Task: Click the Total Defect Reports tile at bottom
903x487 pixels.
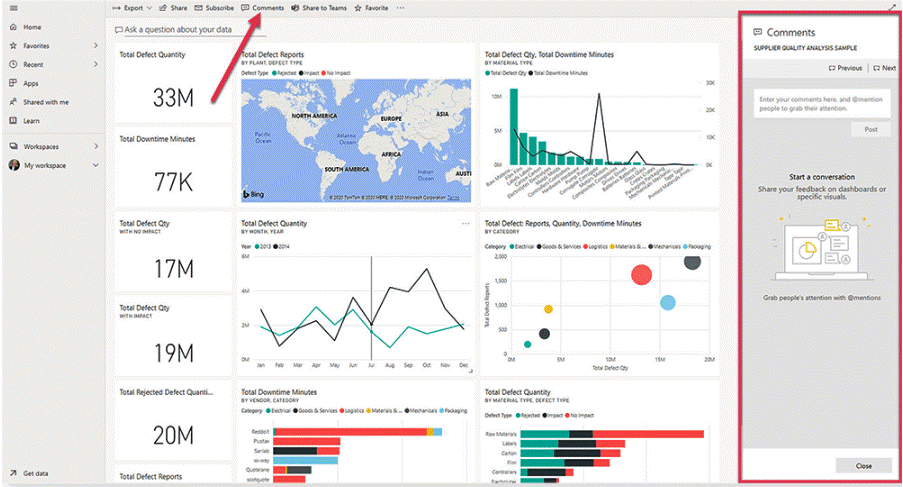Action: (173, 475)
